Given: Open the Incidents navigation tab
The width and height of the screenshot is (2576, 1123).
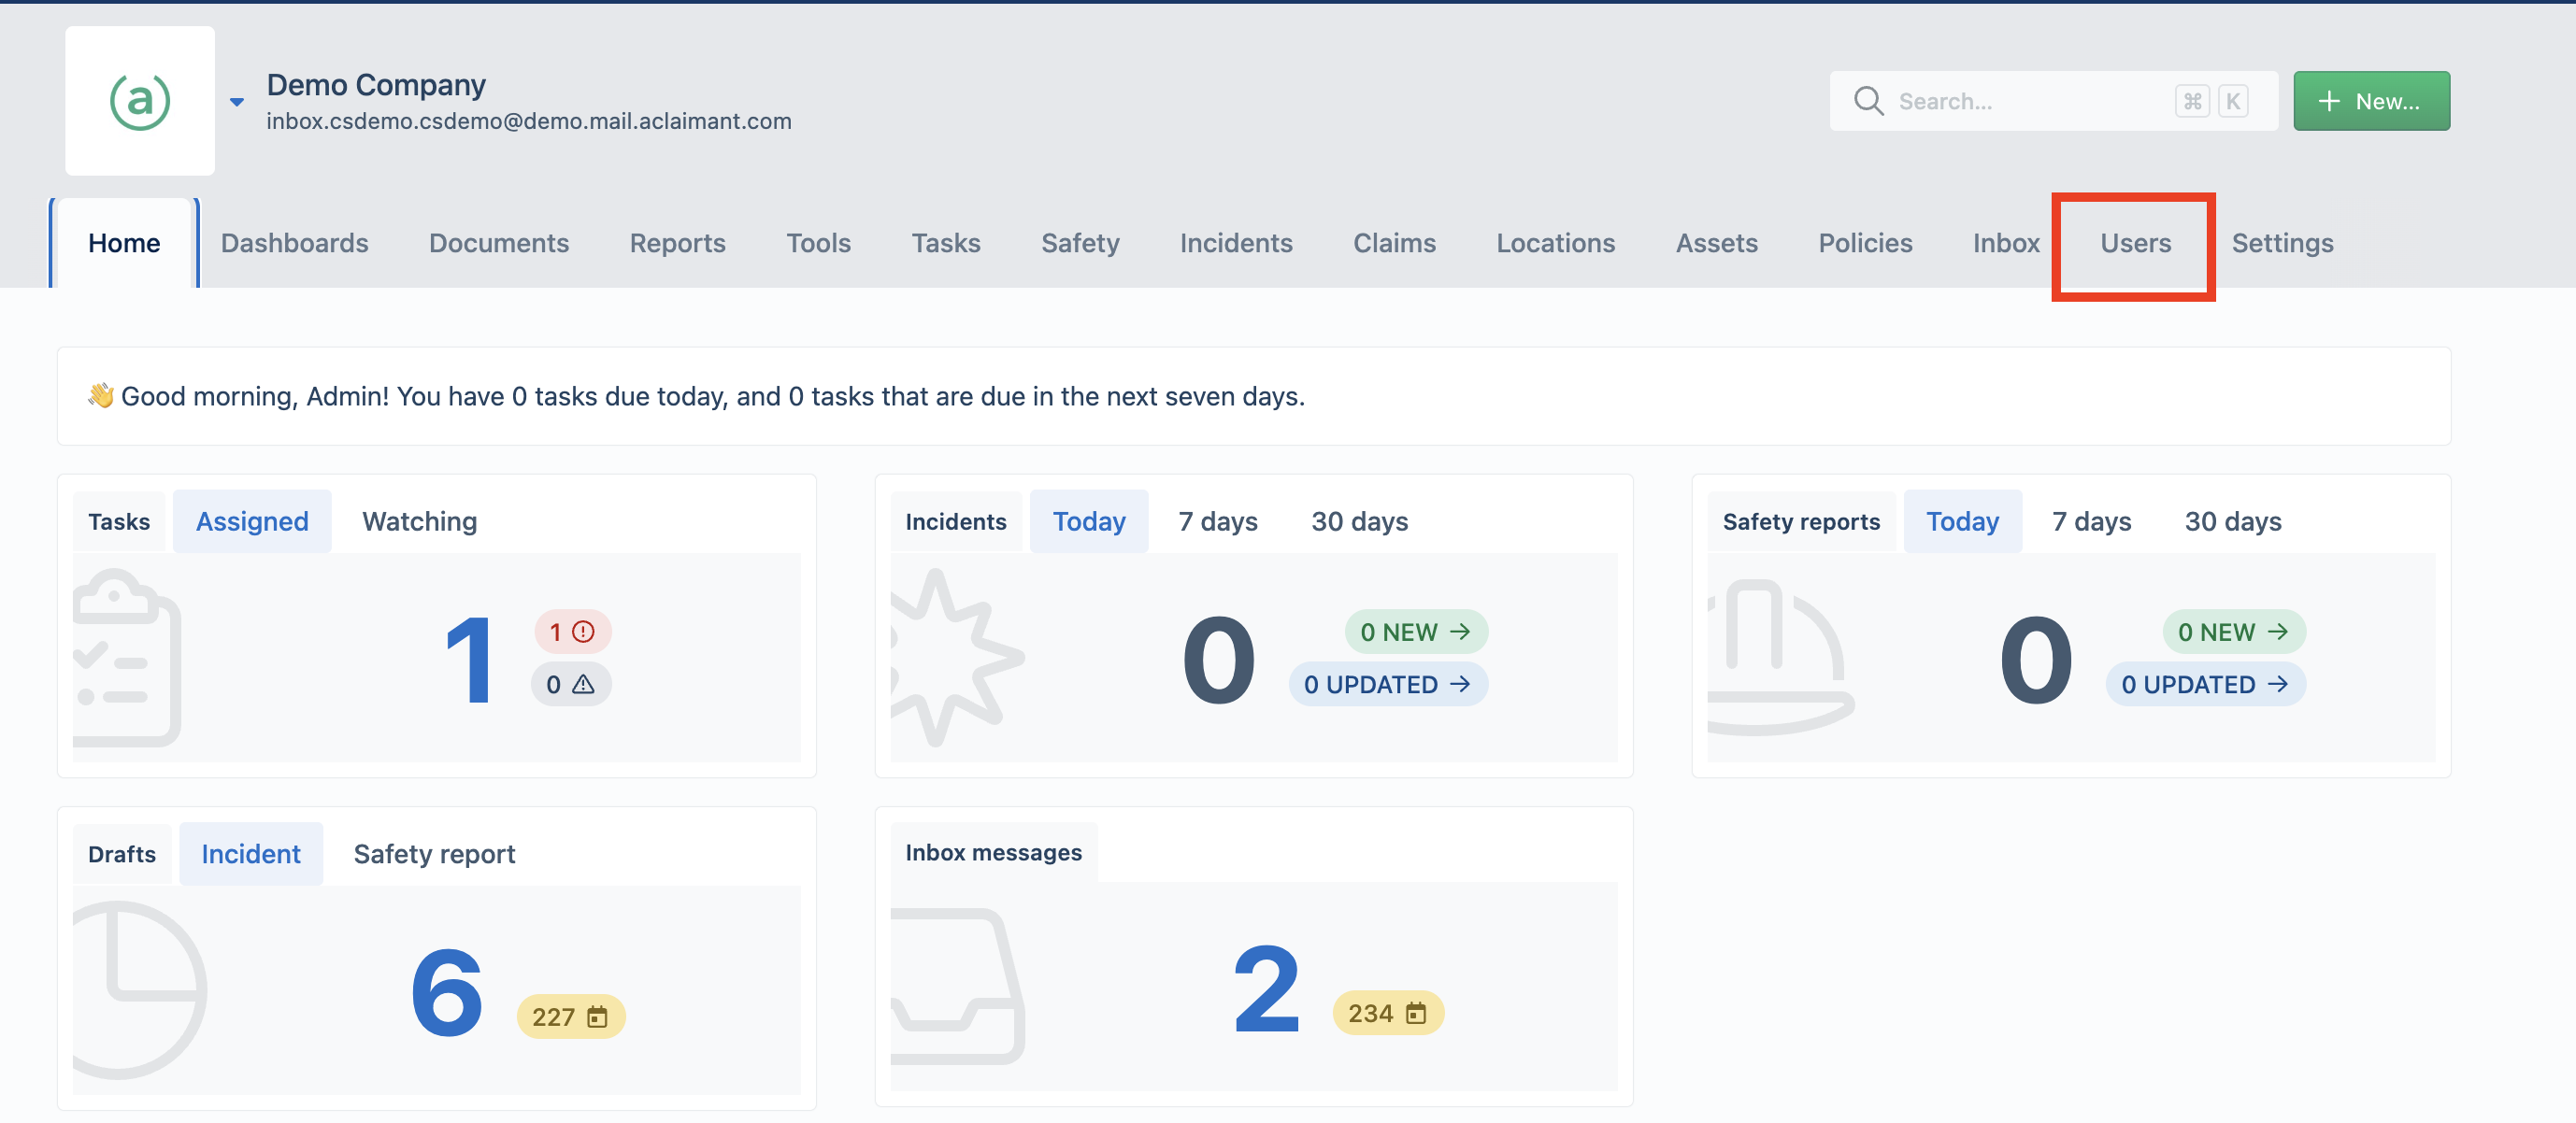Looking at the screenshot, I should click(1236, 243).
